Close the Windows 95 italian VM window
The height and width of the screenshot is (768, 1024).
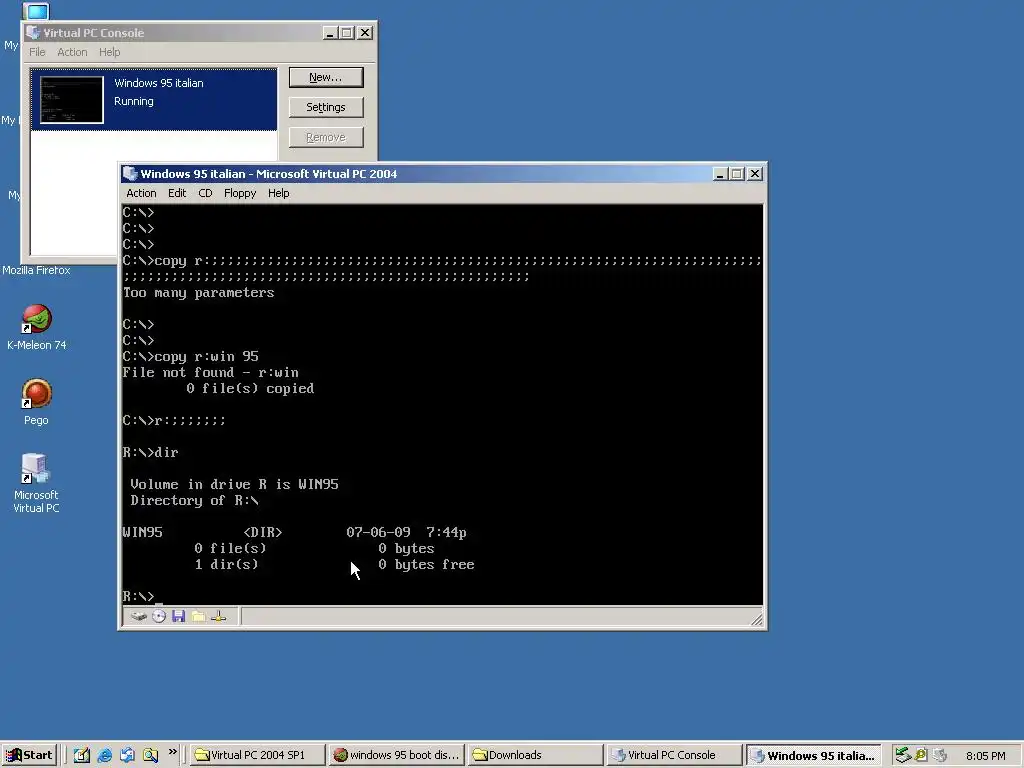pyautogui.click(x=755, y=174)
